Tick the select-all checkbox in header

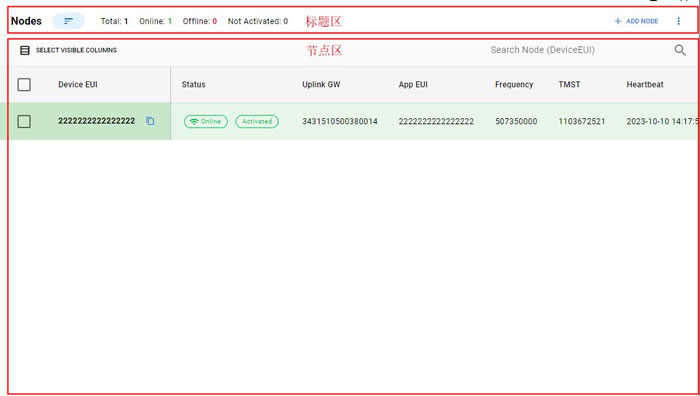[24, 84]
